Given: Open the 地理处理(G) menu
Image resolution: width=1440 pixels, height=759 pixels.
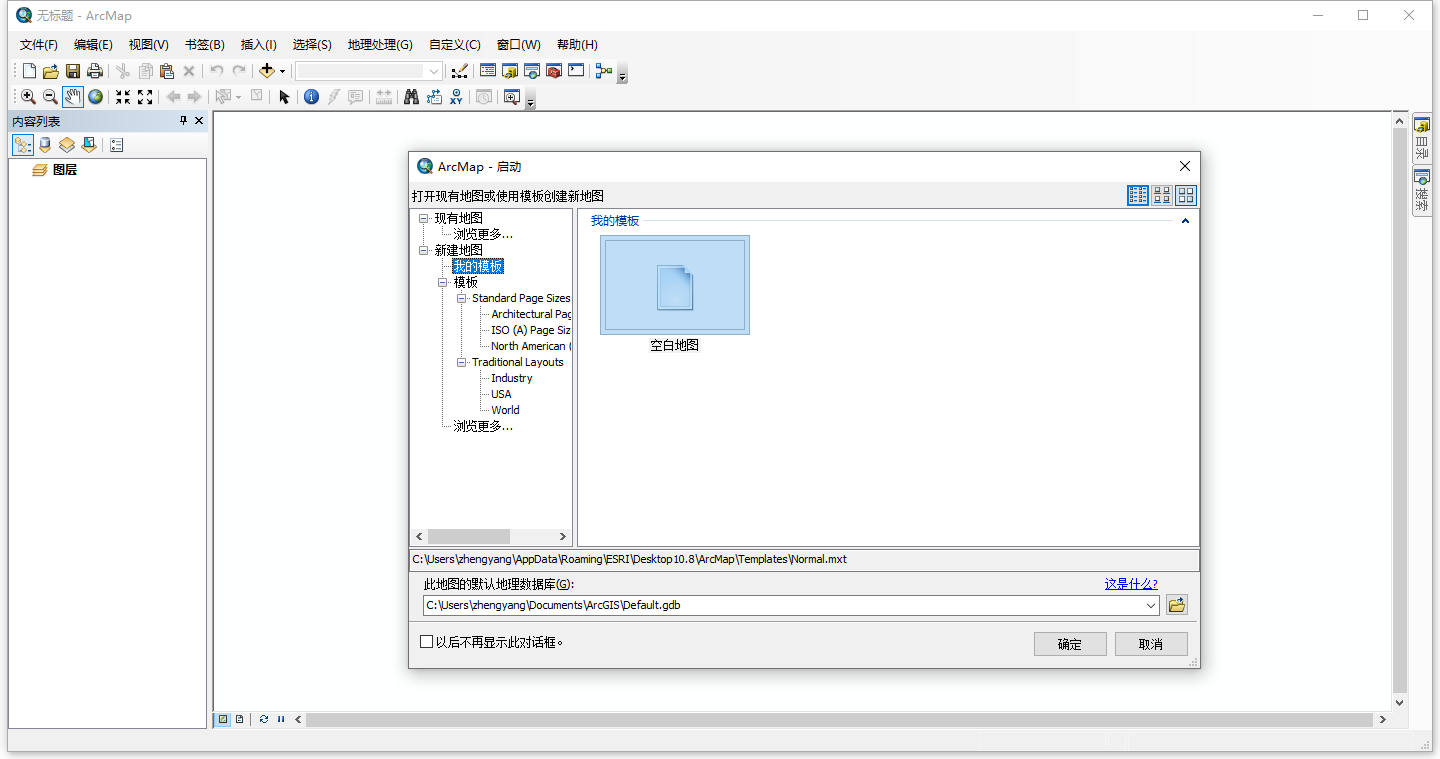Looking at the screenshot, I should coord(380,45).
